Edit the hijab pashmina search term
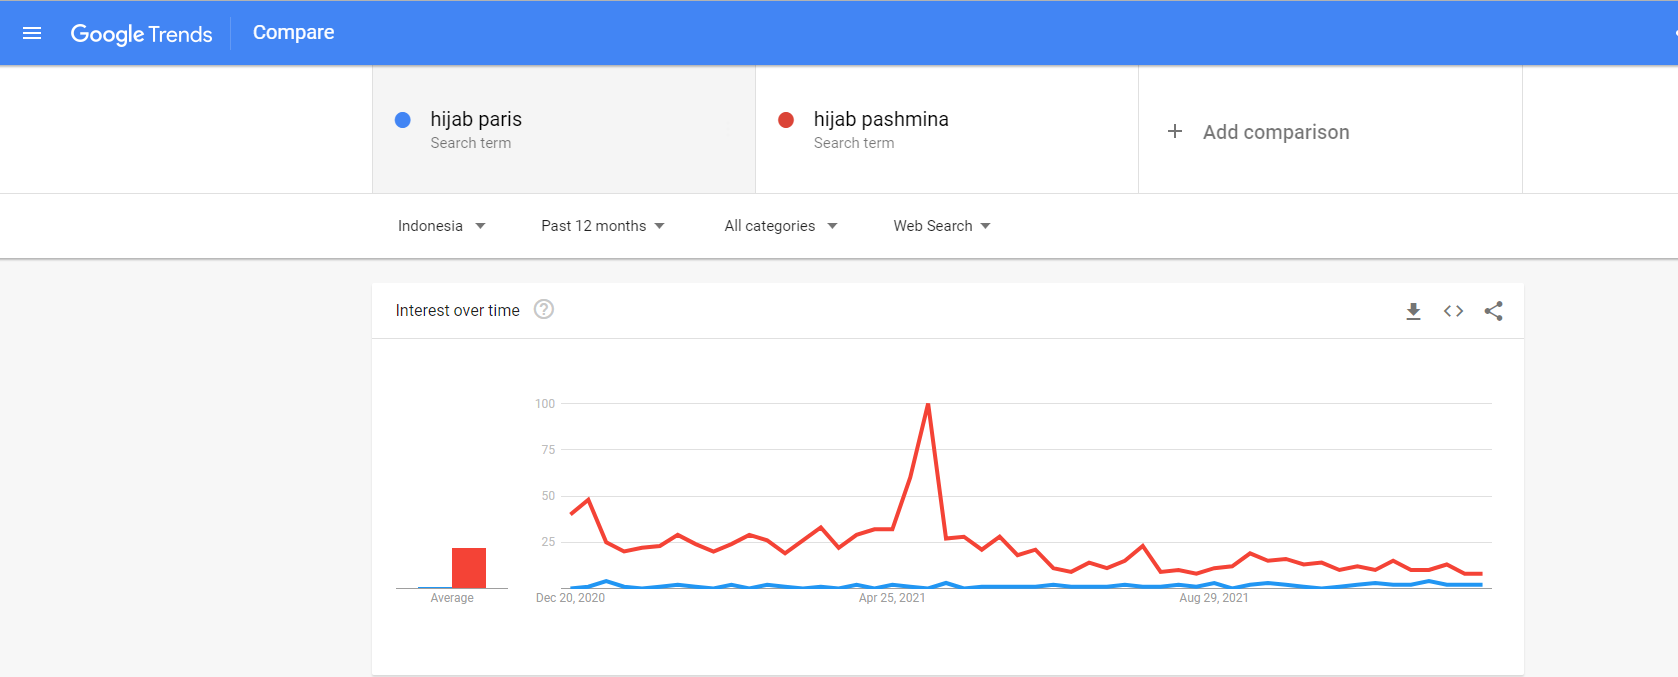The width and height of the screenshot is (1678, 677). [947, 130]
